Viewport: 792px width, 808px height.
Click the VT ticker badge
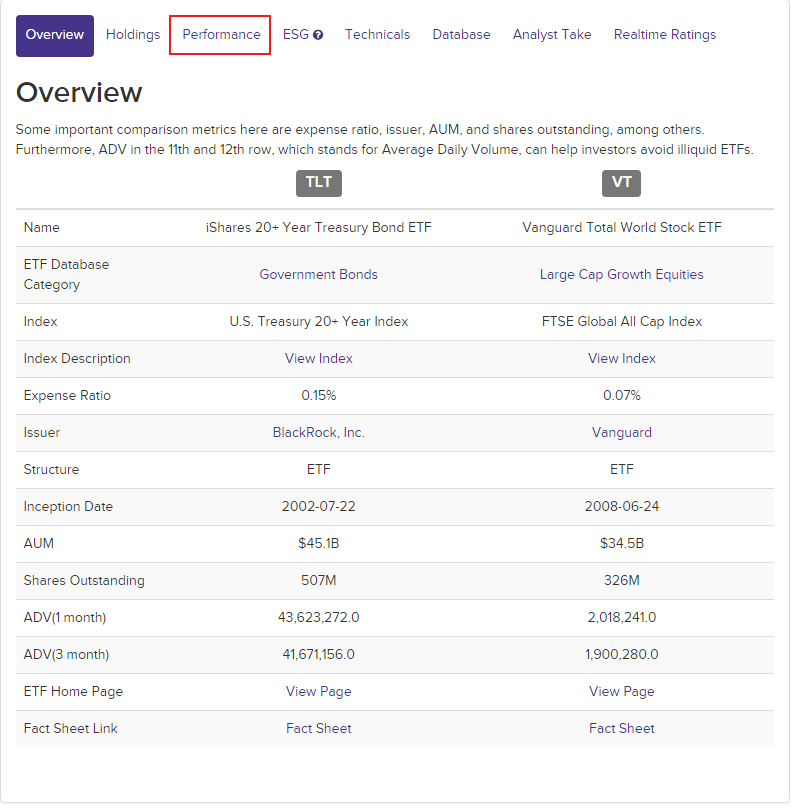point(622,183)
